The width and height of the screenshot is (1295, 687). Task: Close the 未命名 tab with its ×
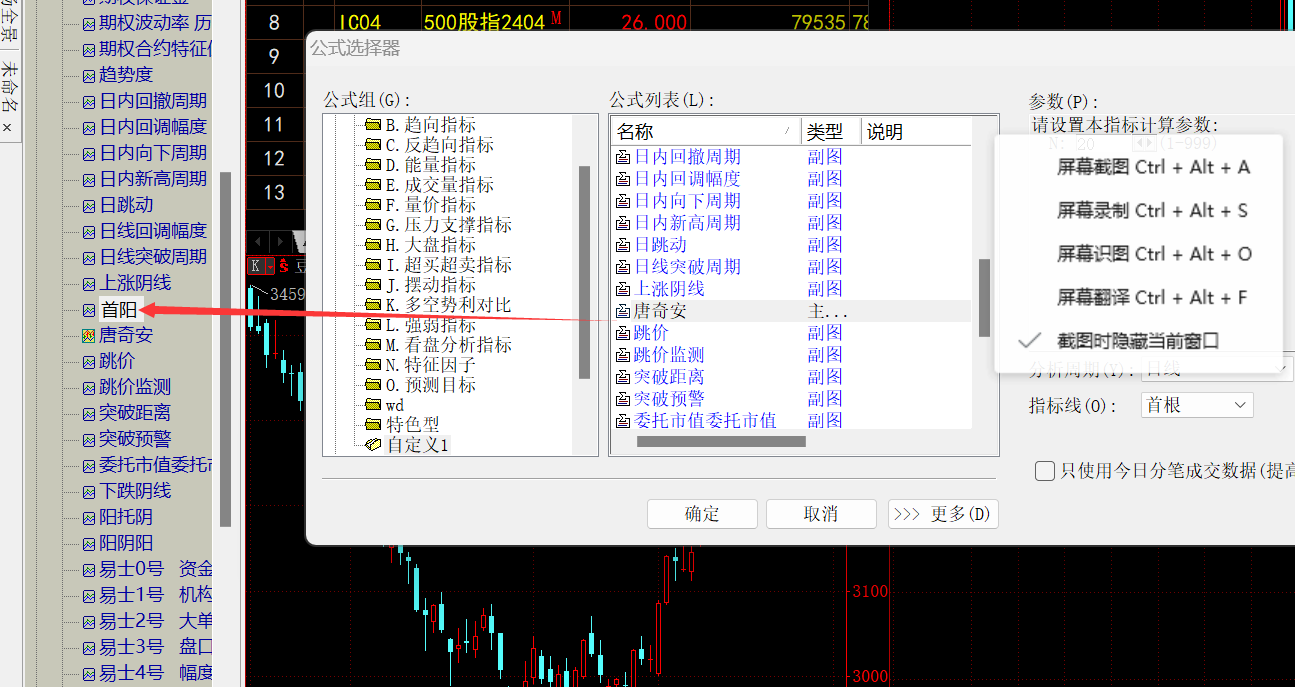(7, 128)
